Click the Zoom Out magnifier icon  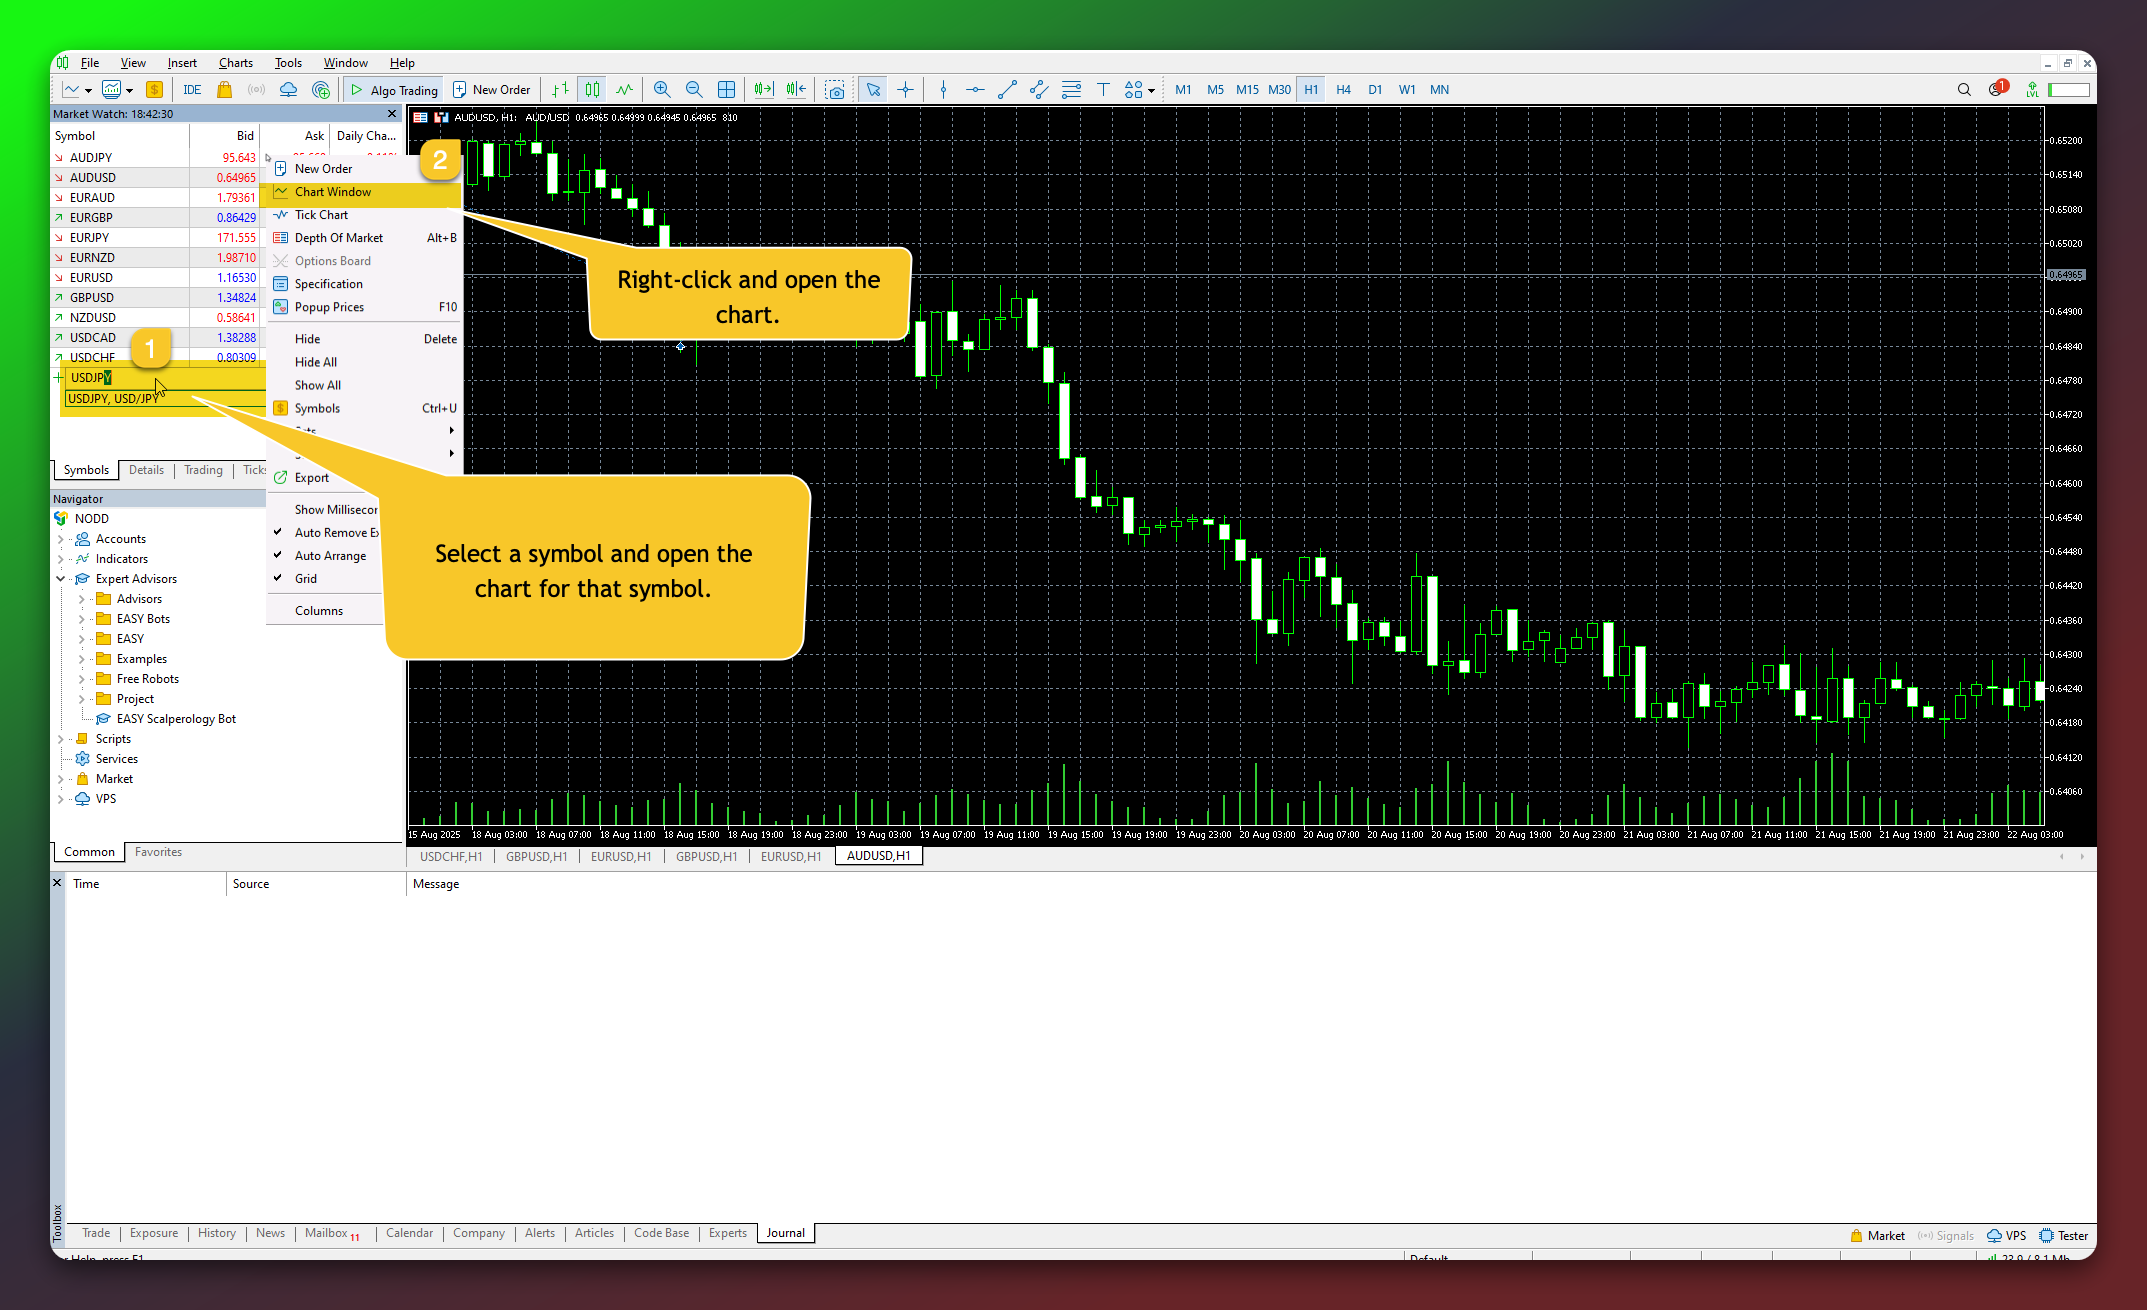[694, 89]
